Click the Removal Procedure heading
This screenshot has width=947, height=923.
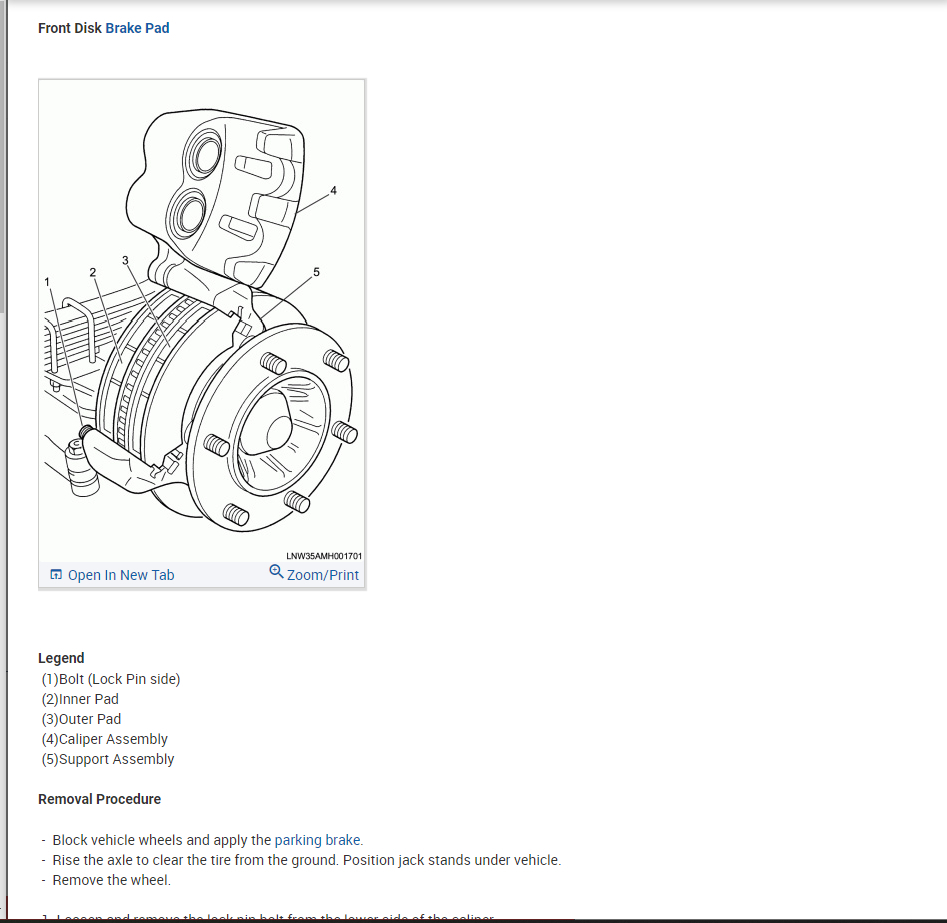(100, 799)
